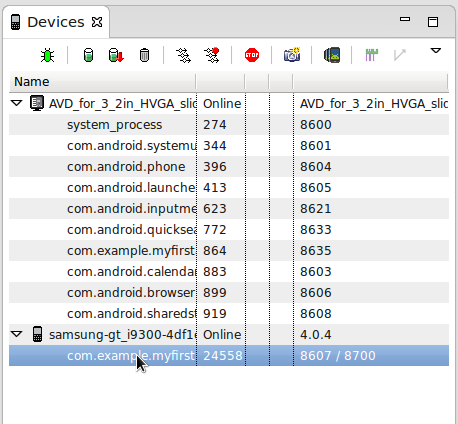Click PID value 623
The height and width of the screenshot is (424, 458).
tap(215, 209)
